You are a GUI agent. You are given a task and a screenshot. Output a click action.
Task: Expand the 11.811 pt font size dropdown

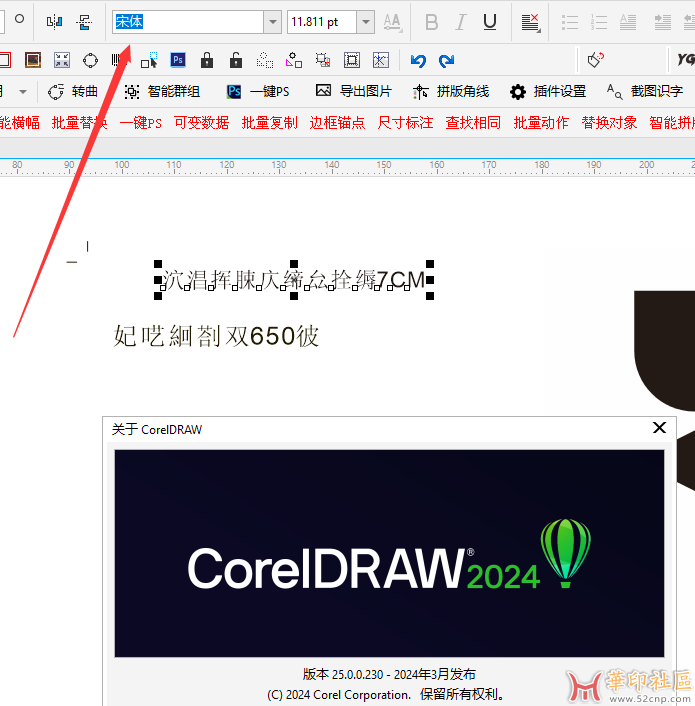click(x=366, y=22)
